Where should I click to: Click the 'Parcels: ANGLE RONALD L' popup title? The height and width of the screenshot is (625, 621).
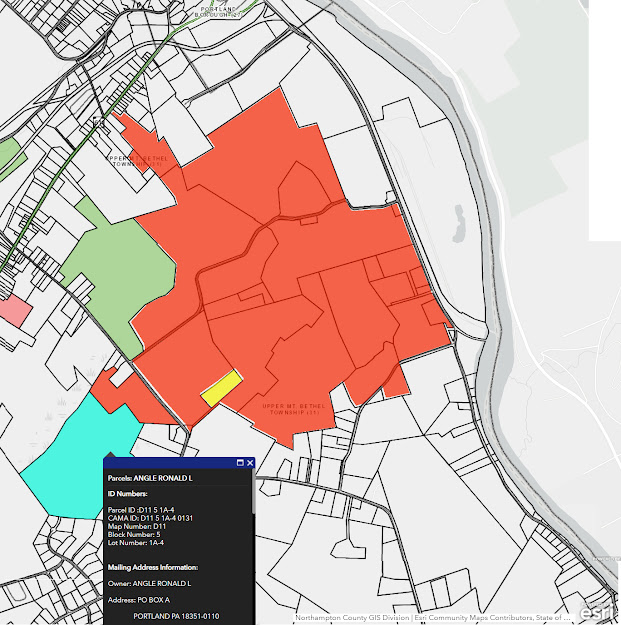150,478
